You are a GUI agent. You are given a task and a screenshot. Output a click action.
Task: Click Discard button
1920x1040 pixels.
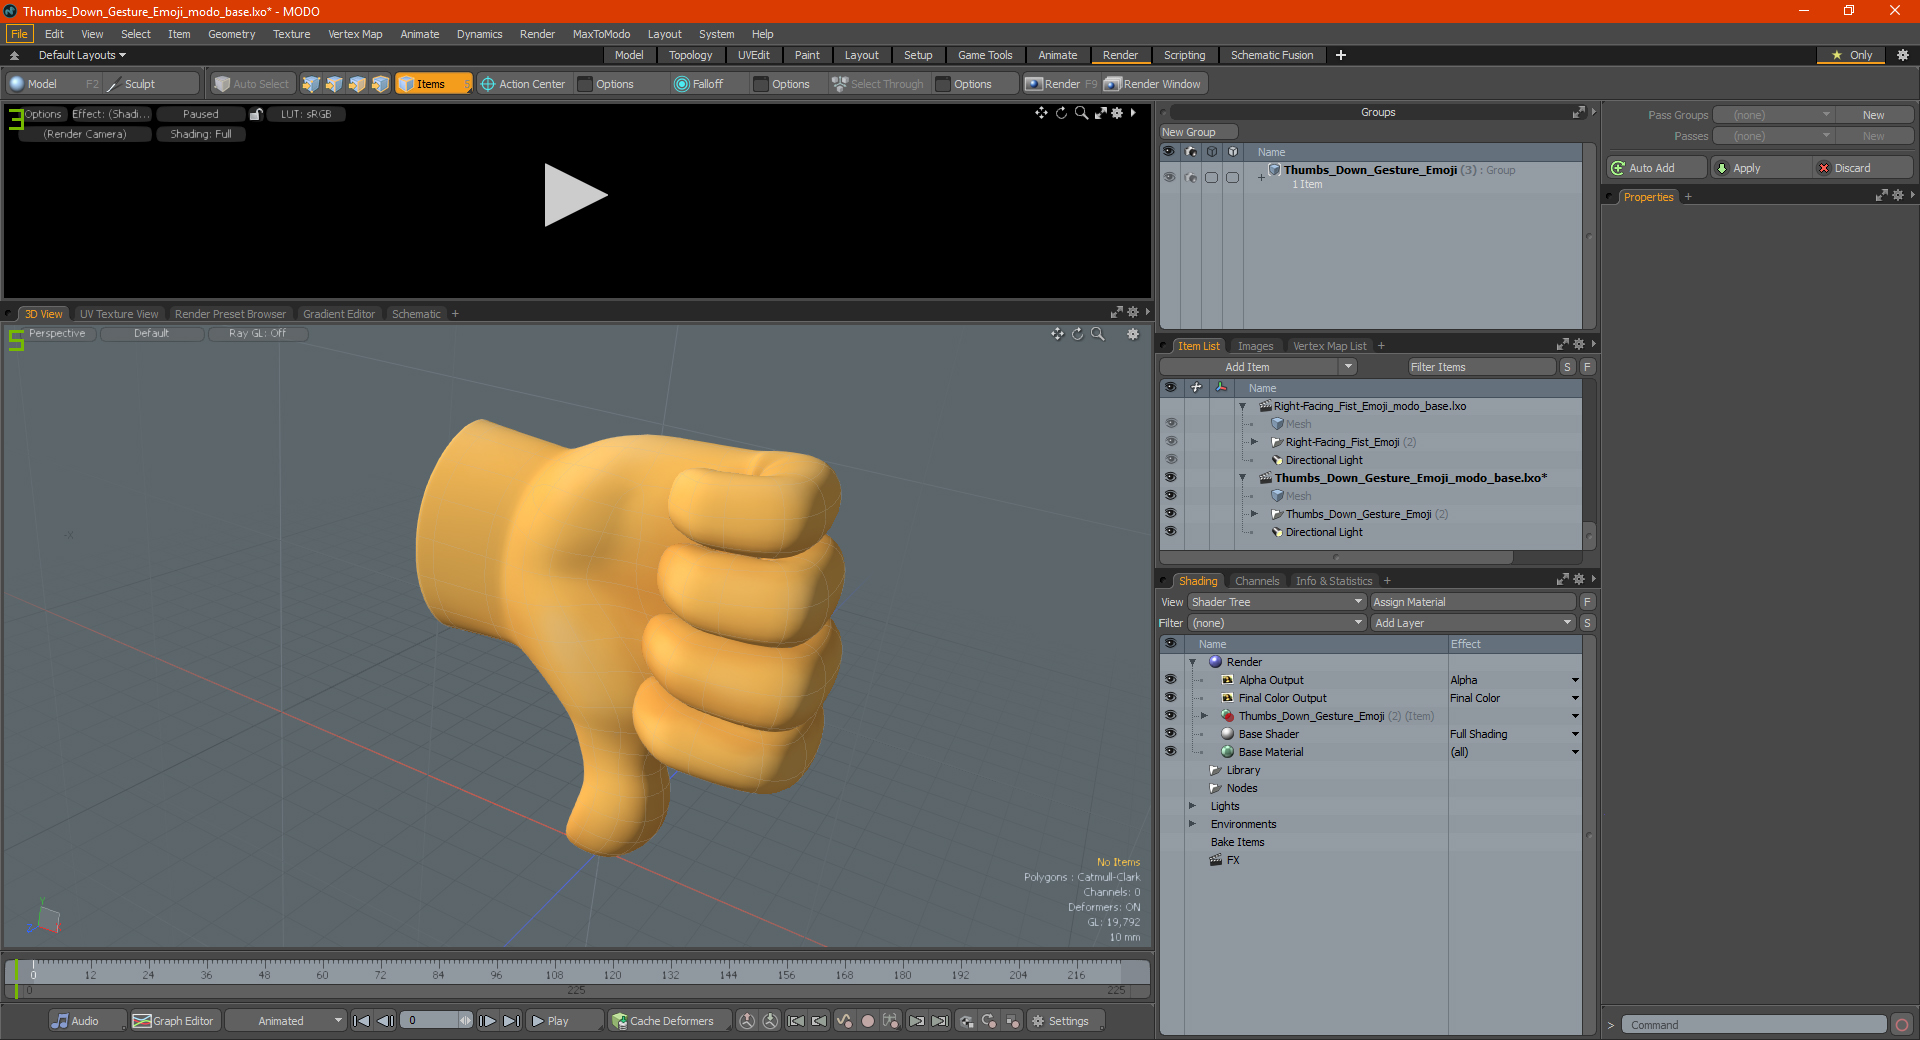click(x=1863, y=168)
